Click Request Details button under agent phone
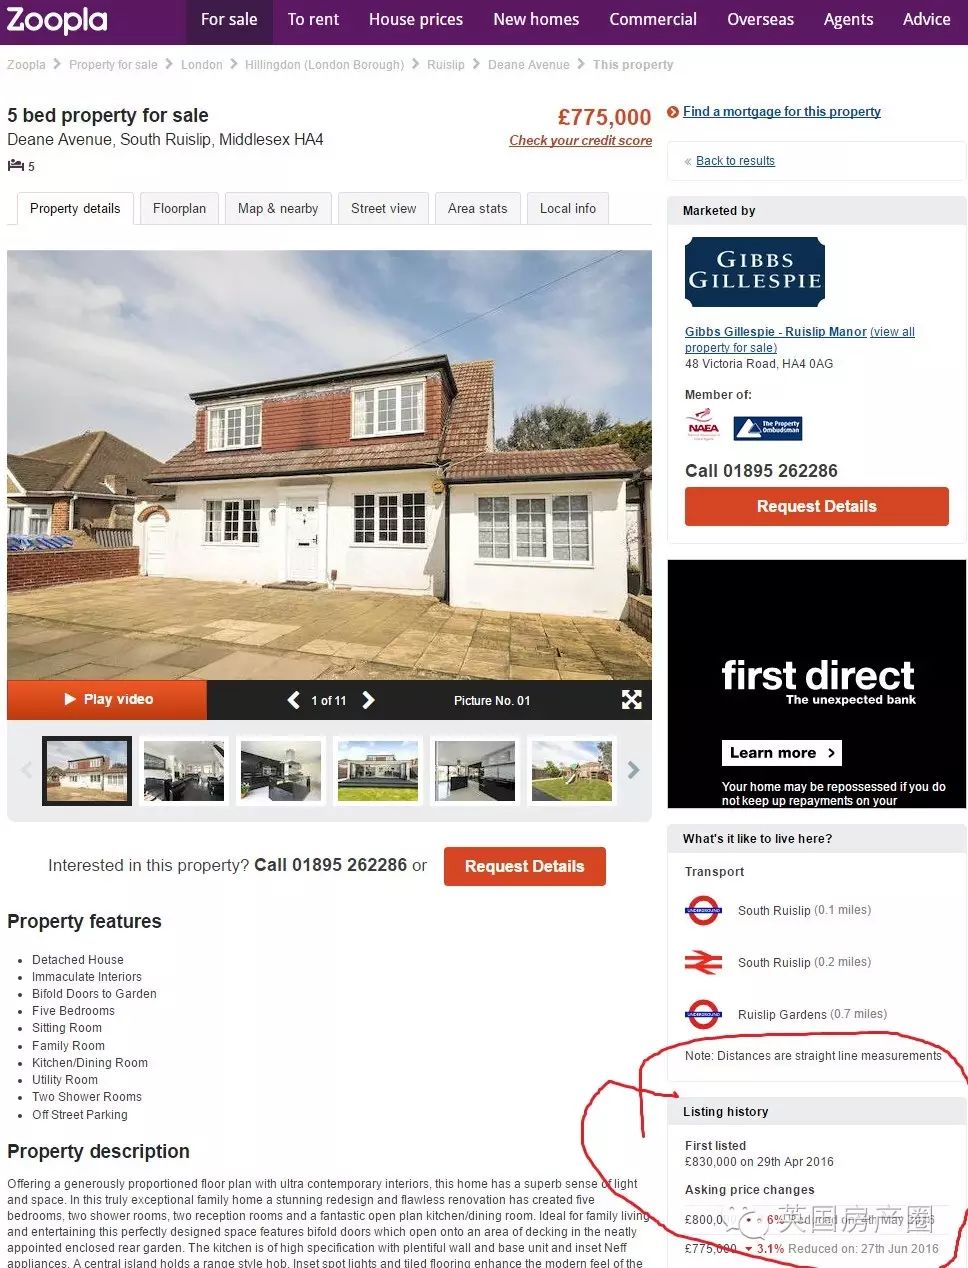This screenshot has height=1268, width=968. (816, 506)
